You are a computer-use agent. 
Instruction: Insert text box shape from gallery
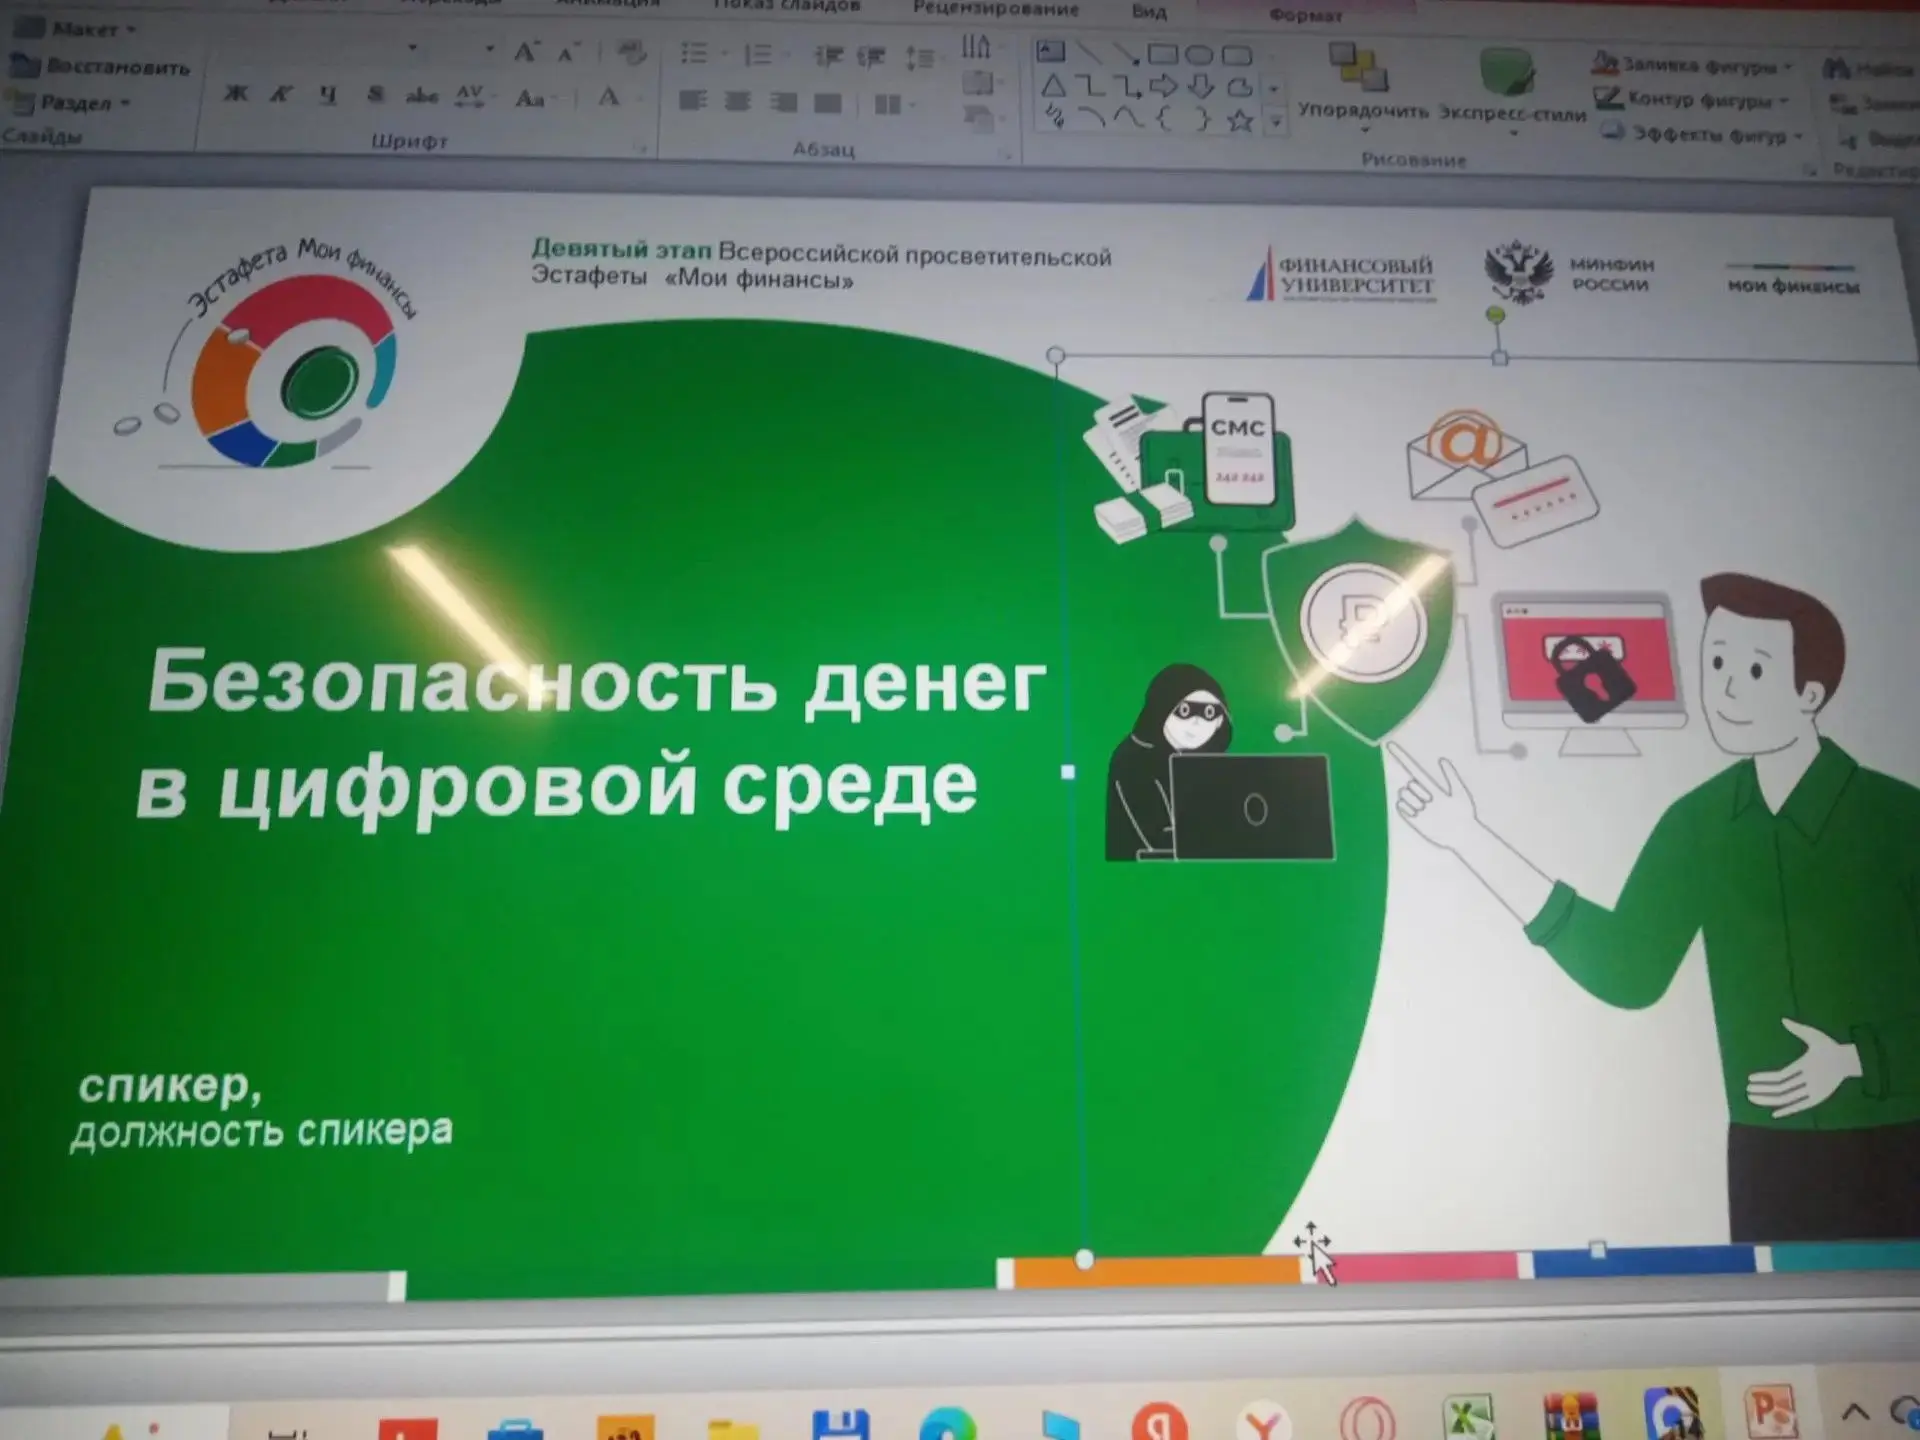click(x=1050, y=50)
